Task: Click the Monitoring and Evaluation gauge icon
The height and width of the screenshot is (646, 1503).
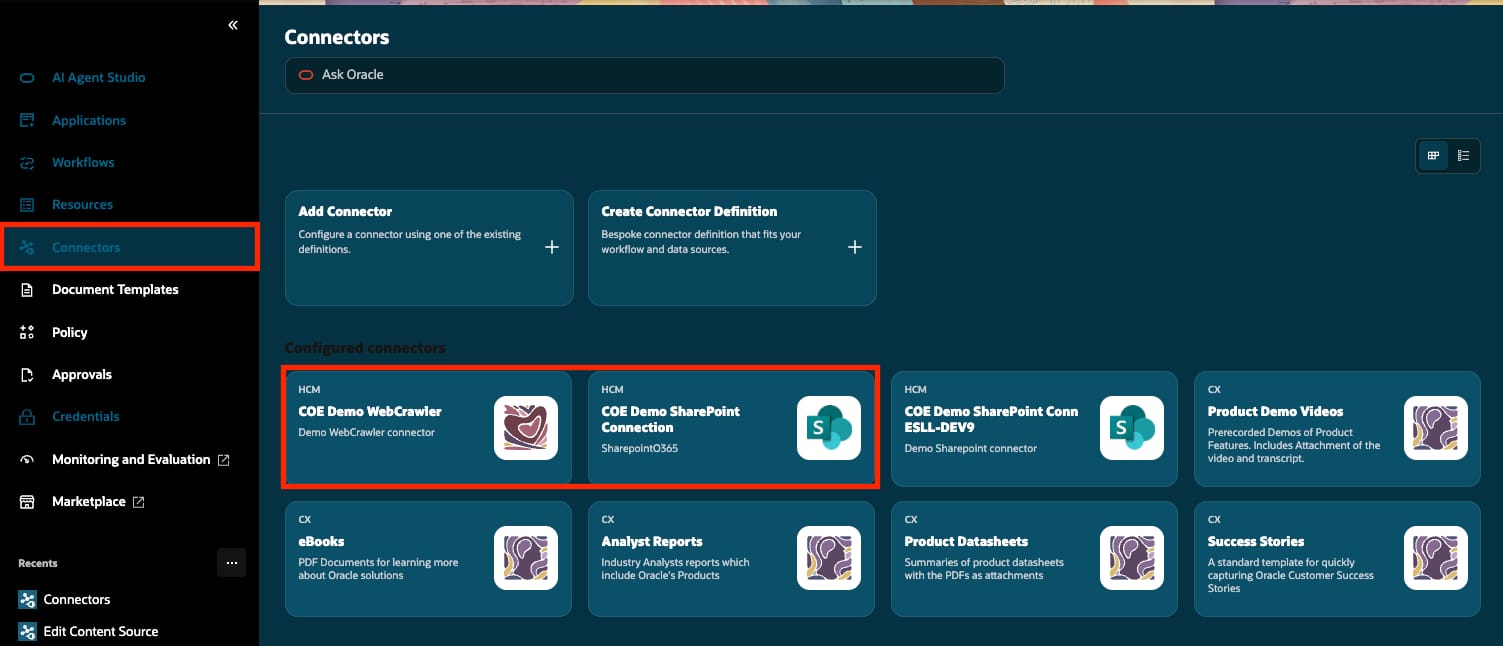Action: pos(28,459)
